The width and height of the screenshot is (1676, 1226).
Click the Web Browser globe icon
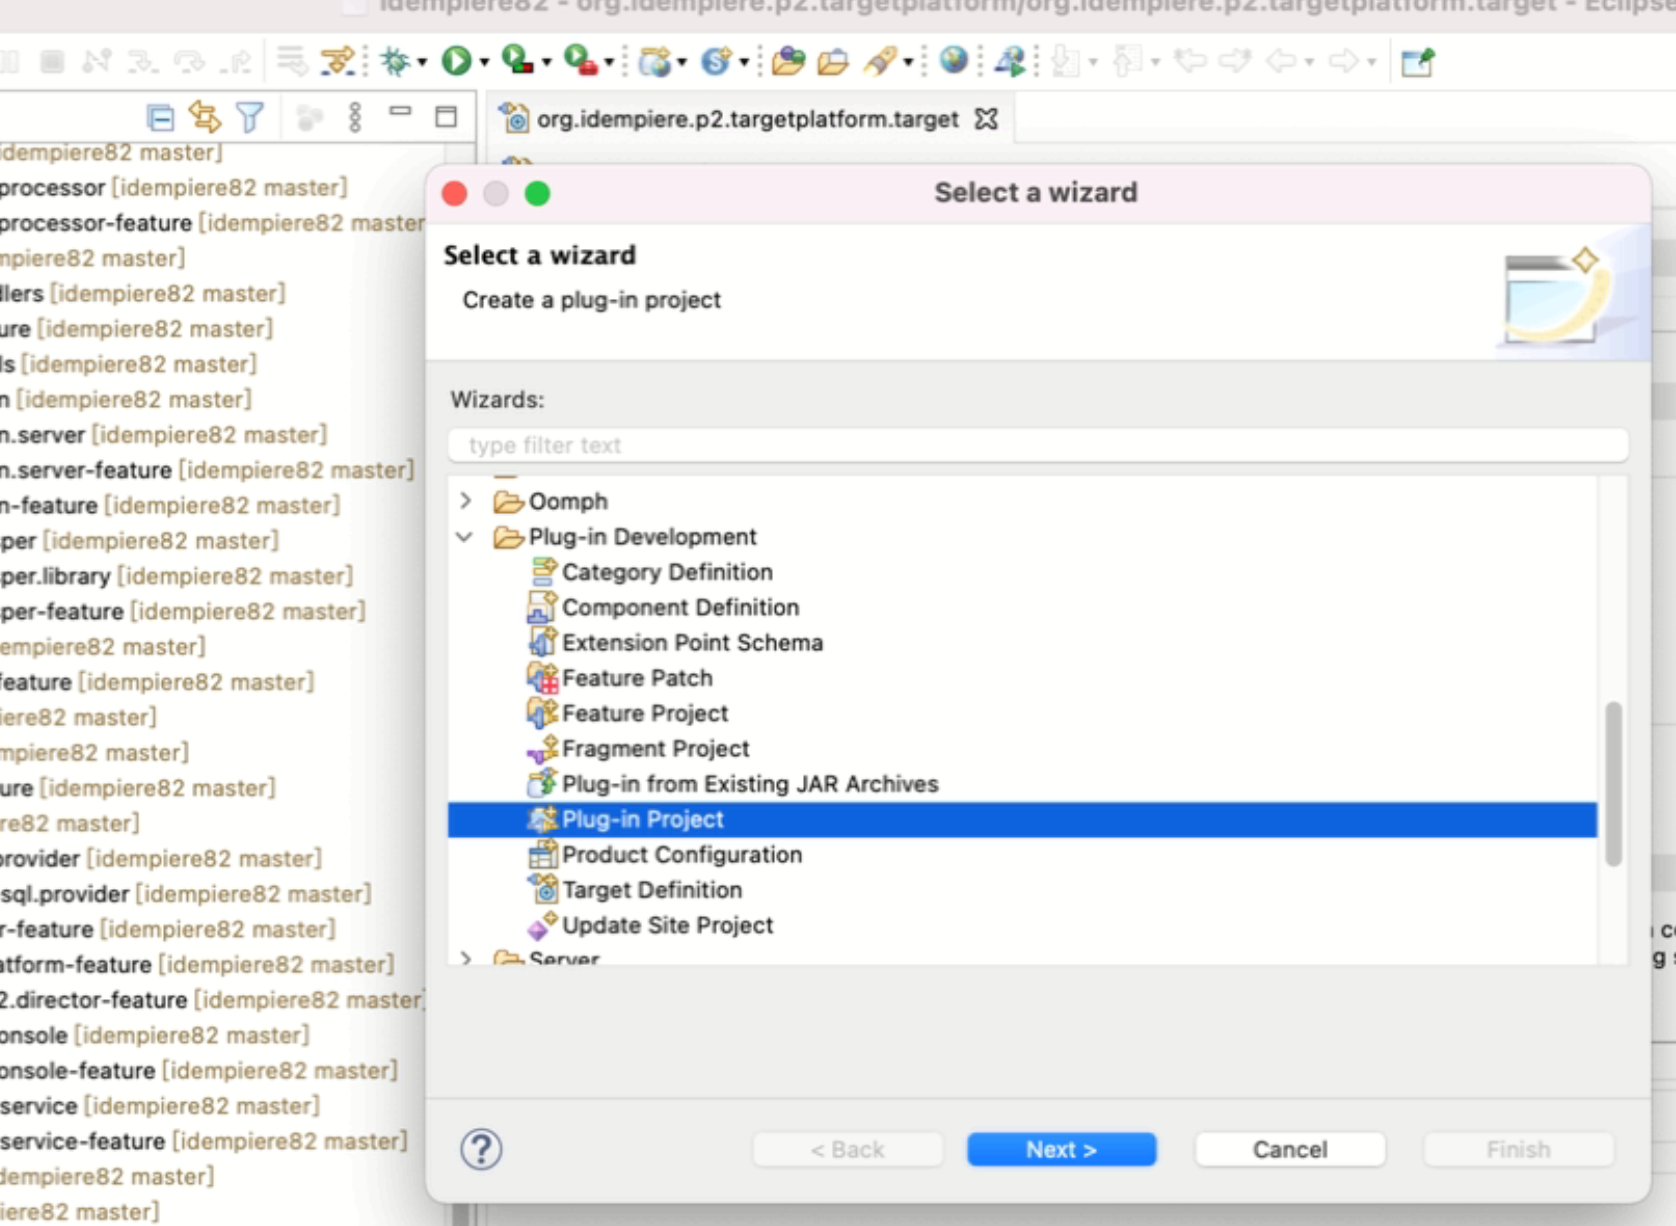954,60
